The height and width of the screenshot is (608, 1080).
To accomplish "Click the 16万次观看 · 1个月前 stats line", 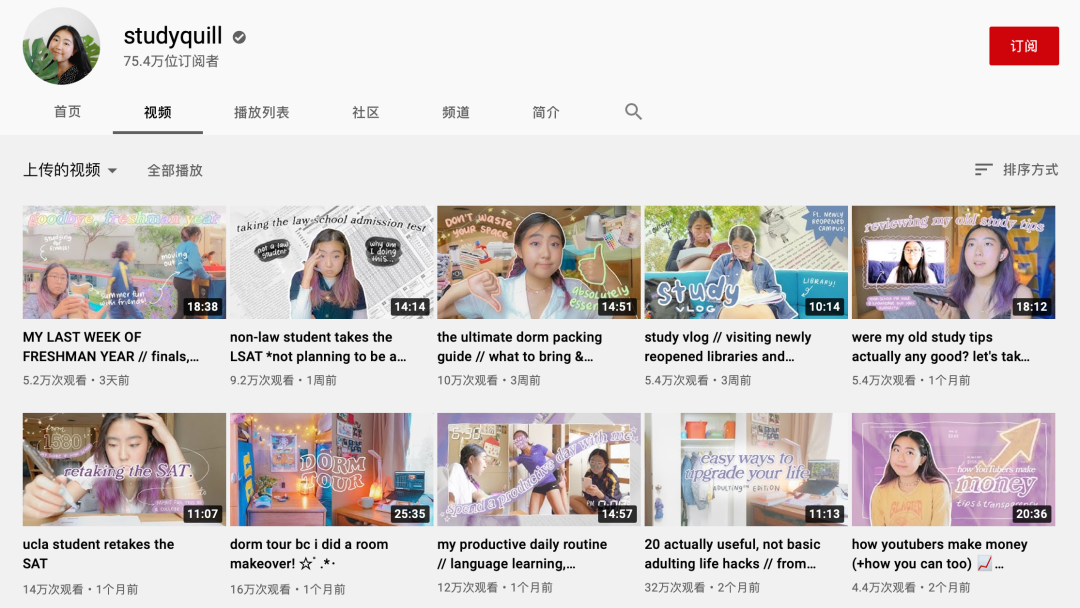I will 288,589.
